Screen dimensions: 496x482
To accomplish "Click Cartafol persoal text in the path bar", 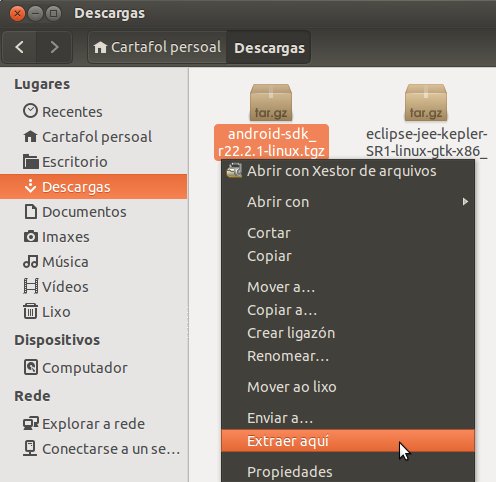I will click(x=166, y=47).
